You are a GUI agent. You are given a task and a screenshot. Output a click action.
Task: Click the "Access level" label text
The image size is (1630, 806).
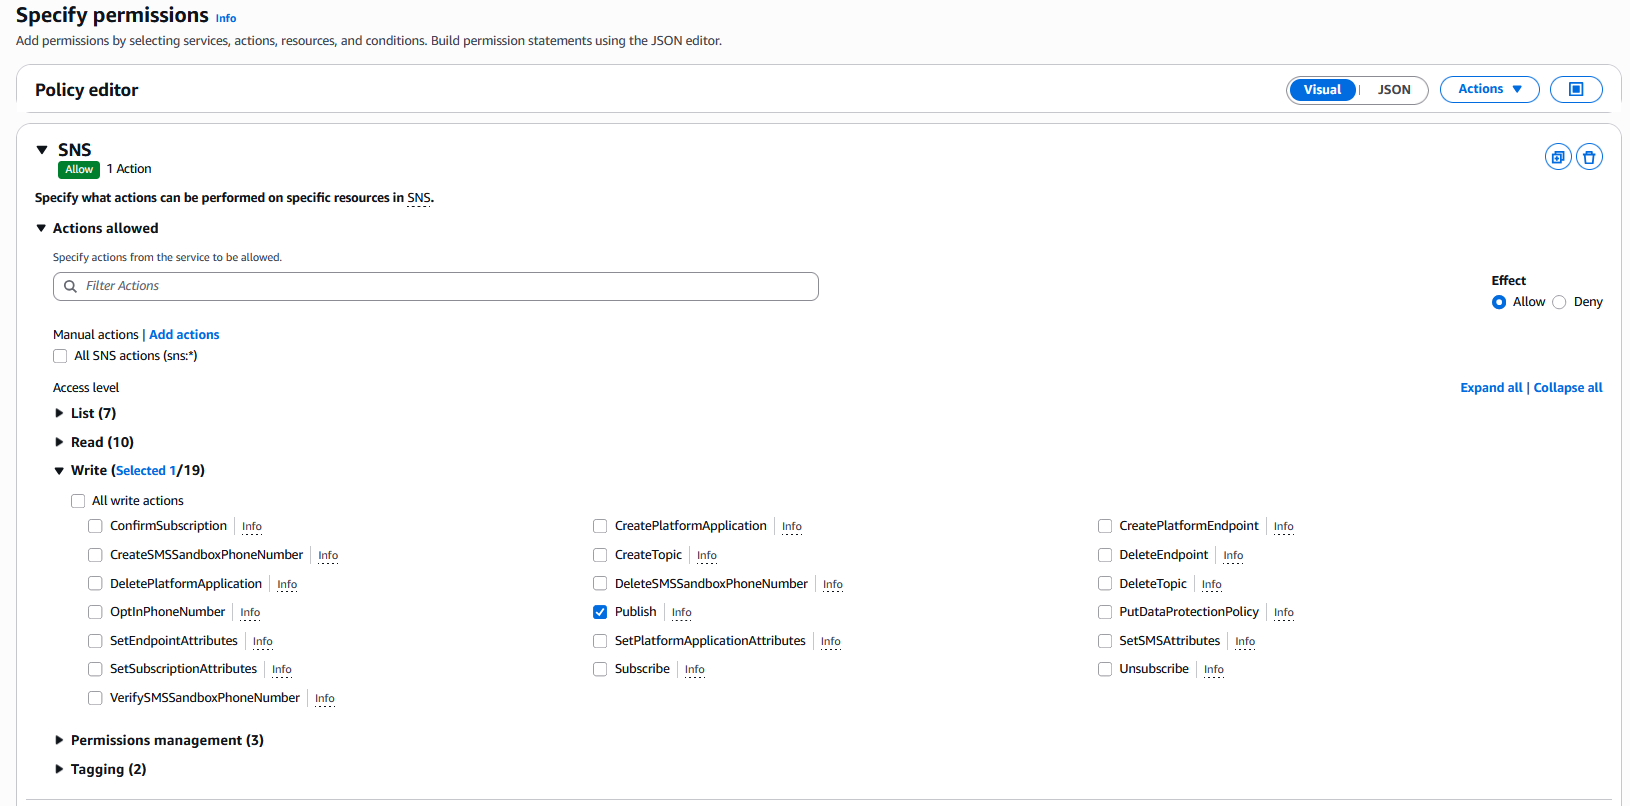[x=86, y=388]
